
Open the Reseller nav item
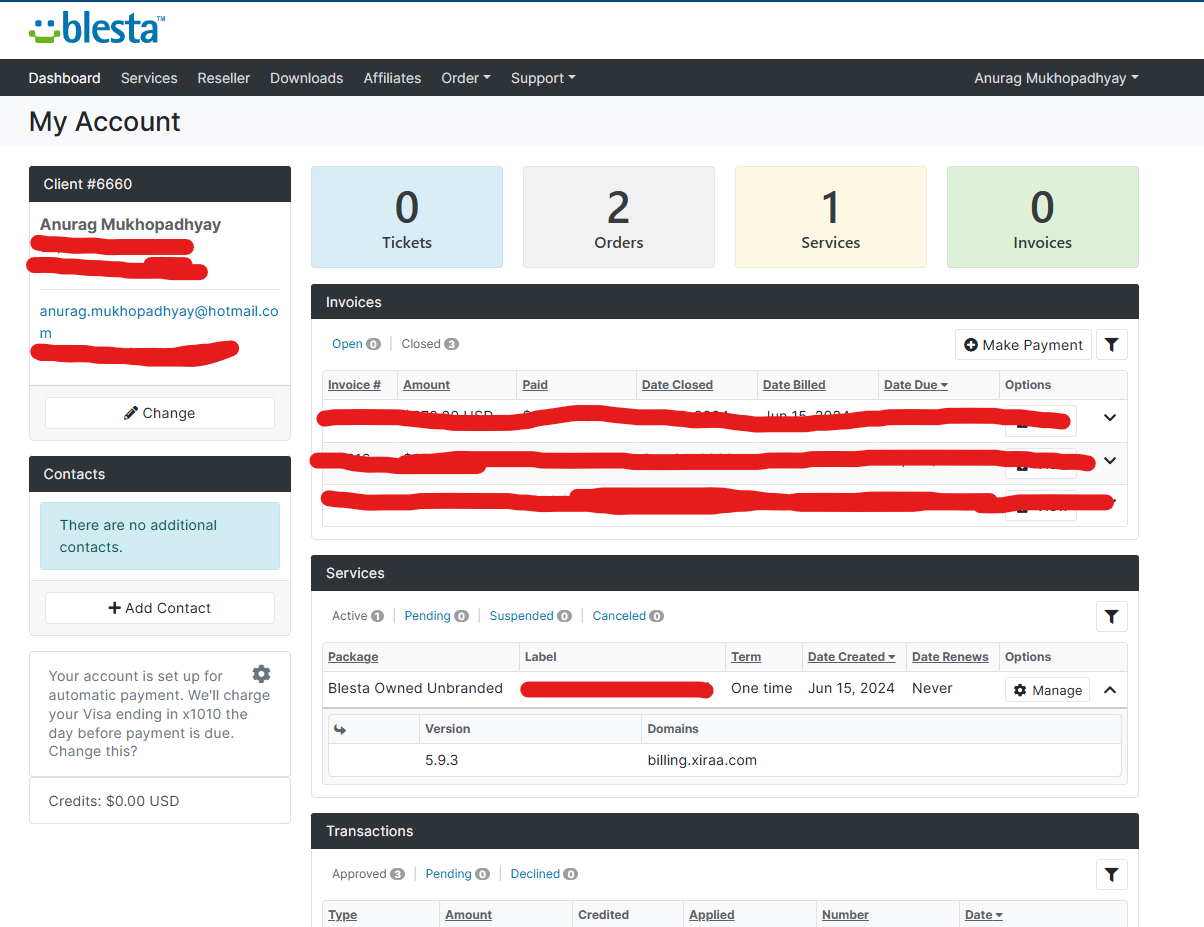(224, 78)
